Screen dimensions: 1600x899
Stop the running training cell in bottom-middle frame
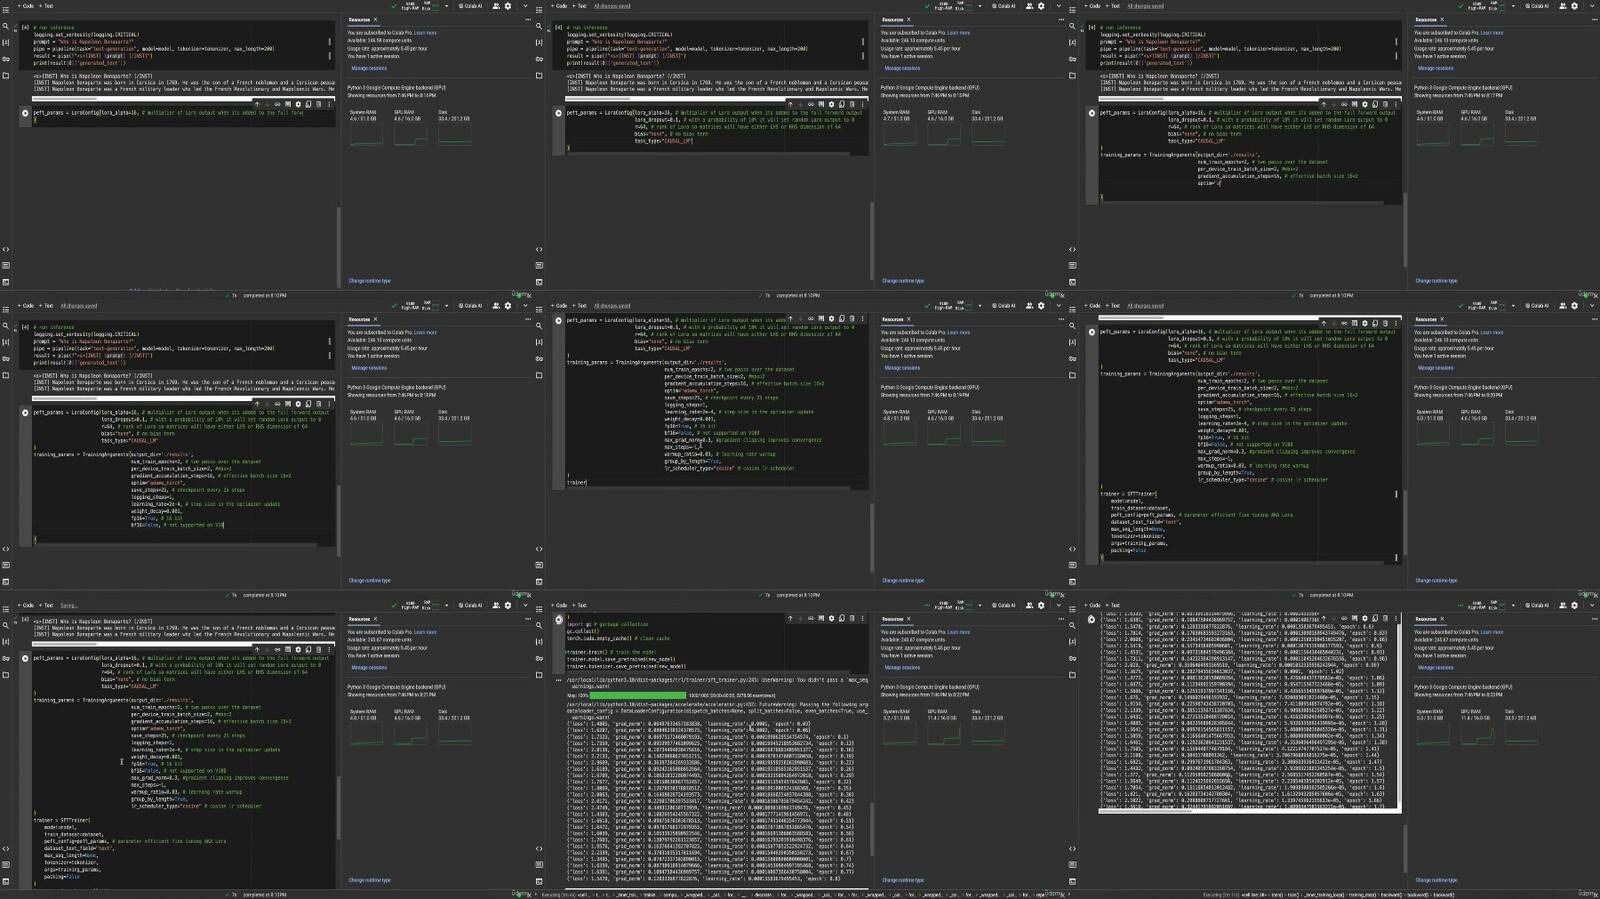coord(559,620)
